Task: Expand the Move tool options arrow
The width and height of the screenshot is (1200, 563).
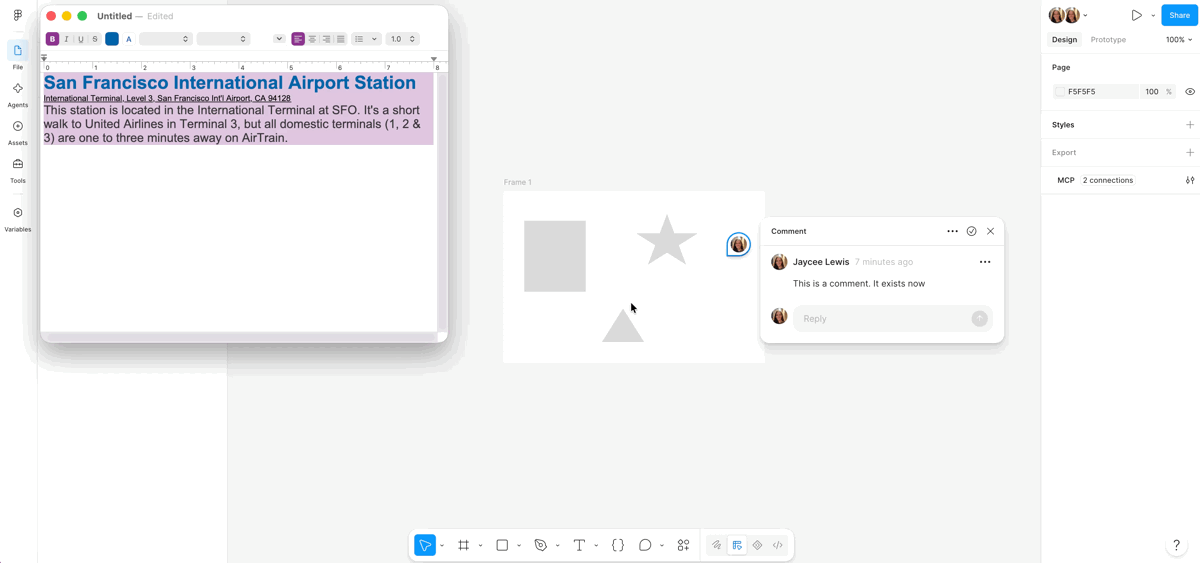Action: coord(442,546)
